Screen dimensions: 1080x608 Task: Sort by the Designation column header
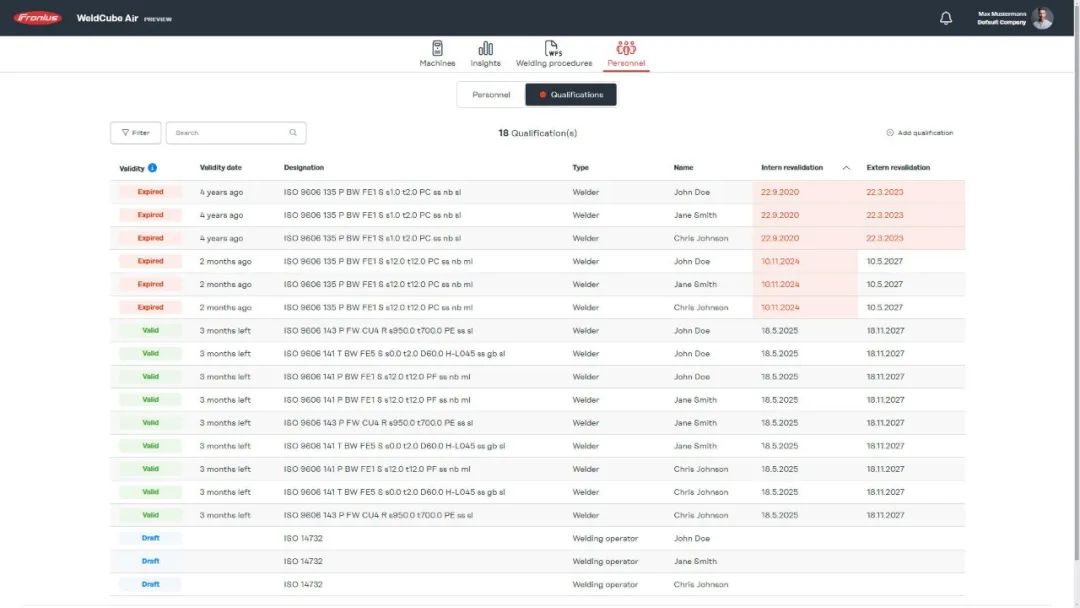[x=304, y=168]
